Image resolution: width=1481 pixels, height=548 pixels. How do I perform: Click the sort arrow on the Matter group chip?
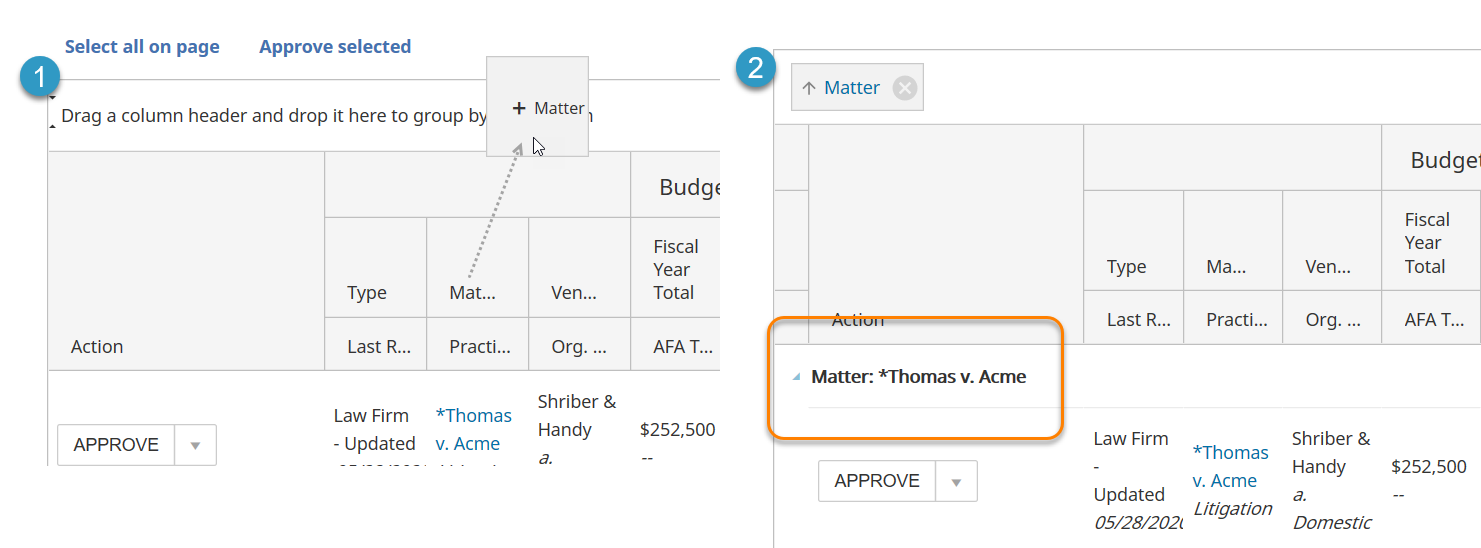click(809, 88)
